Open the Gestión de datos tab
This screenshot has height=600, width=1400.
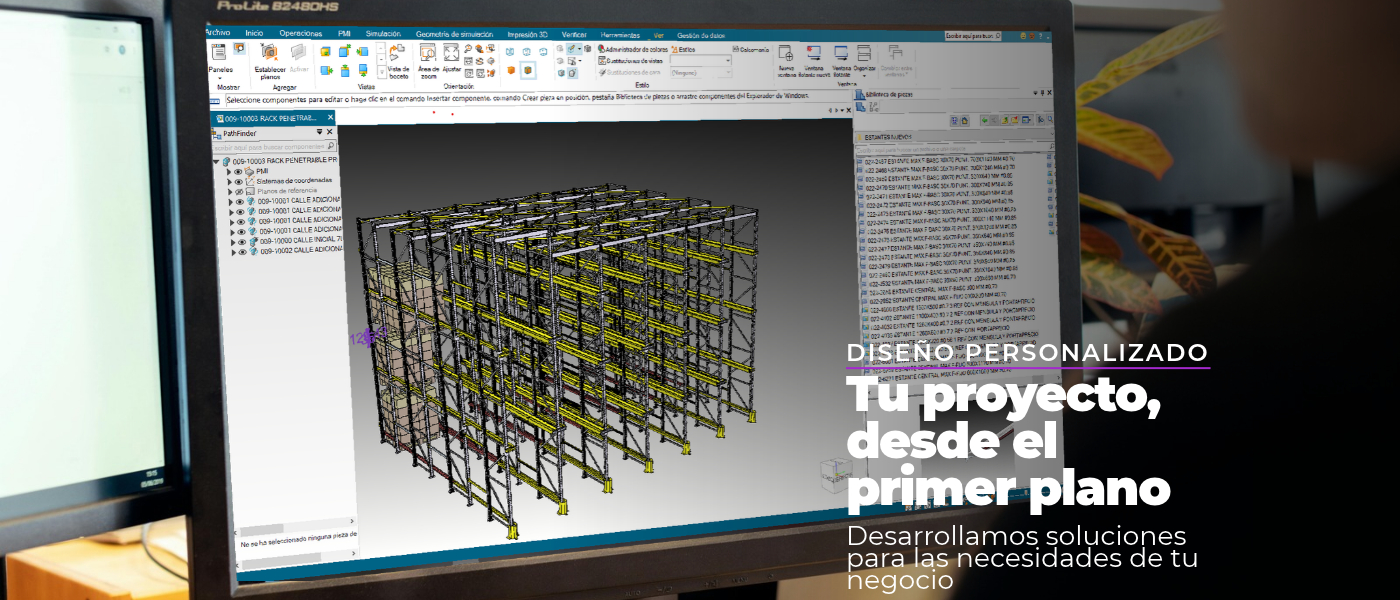coord(701,36)
